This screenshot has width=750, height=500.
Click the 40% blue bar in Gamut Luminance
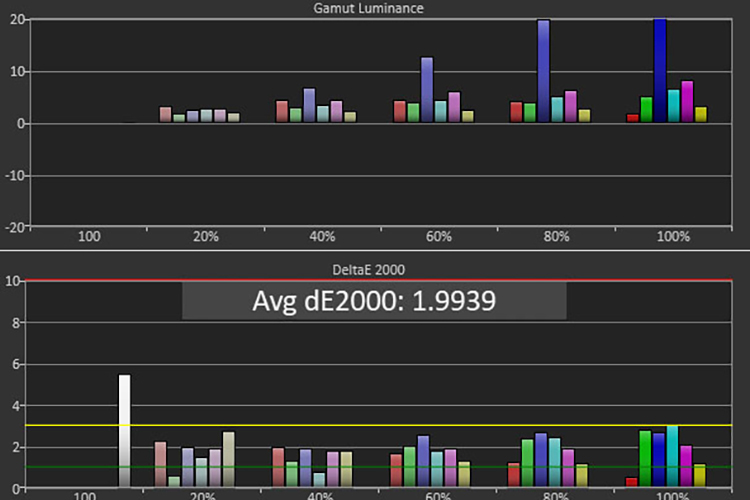click(x=309, y=105)
